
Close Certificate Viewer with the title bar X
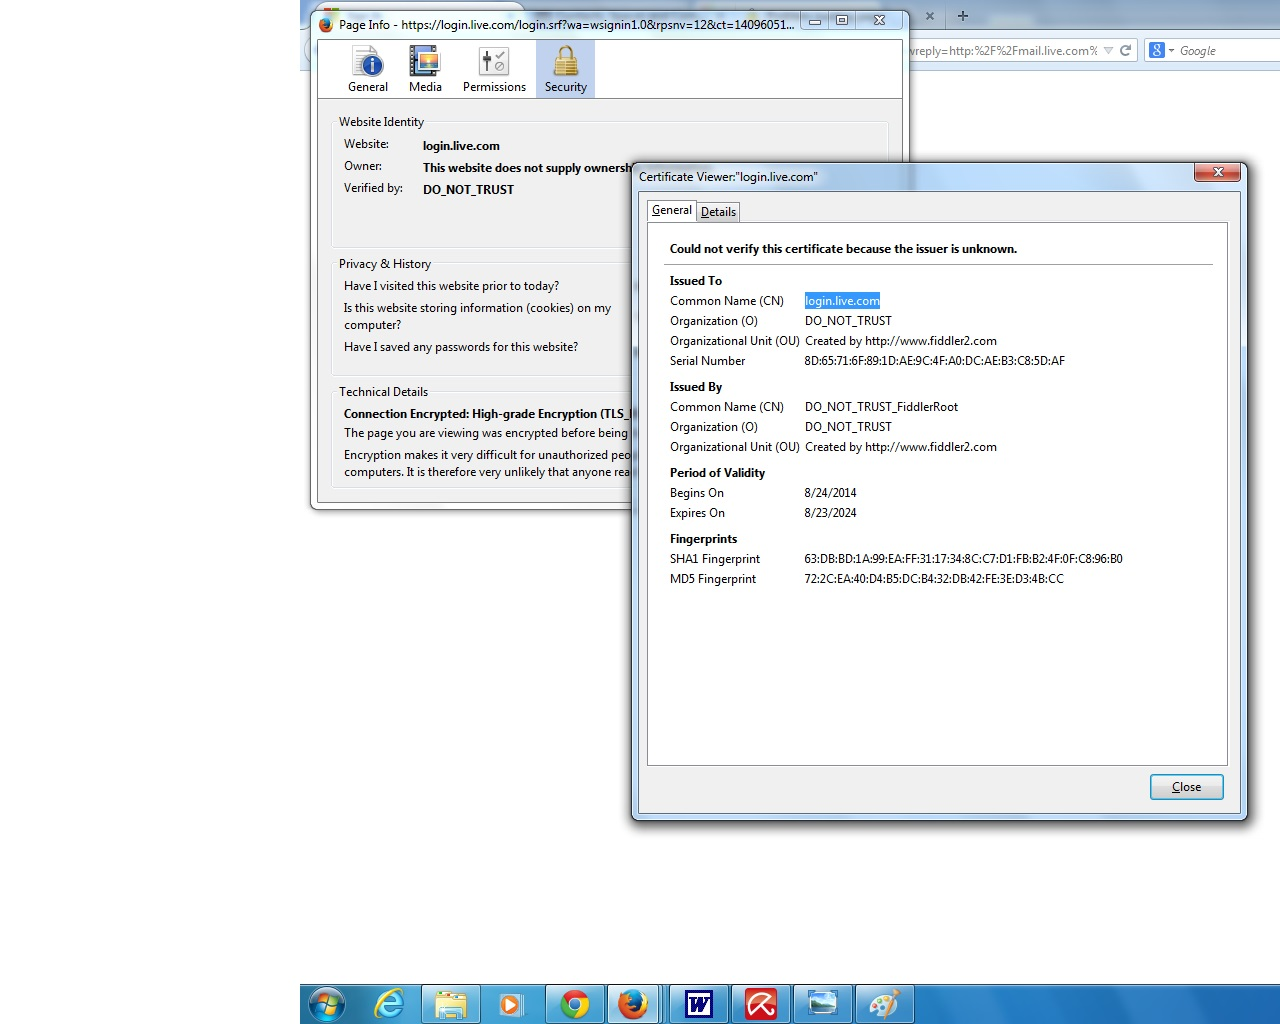[1218, 172]
